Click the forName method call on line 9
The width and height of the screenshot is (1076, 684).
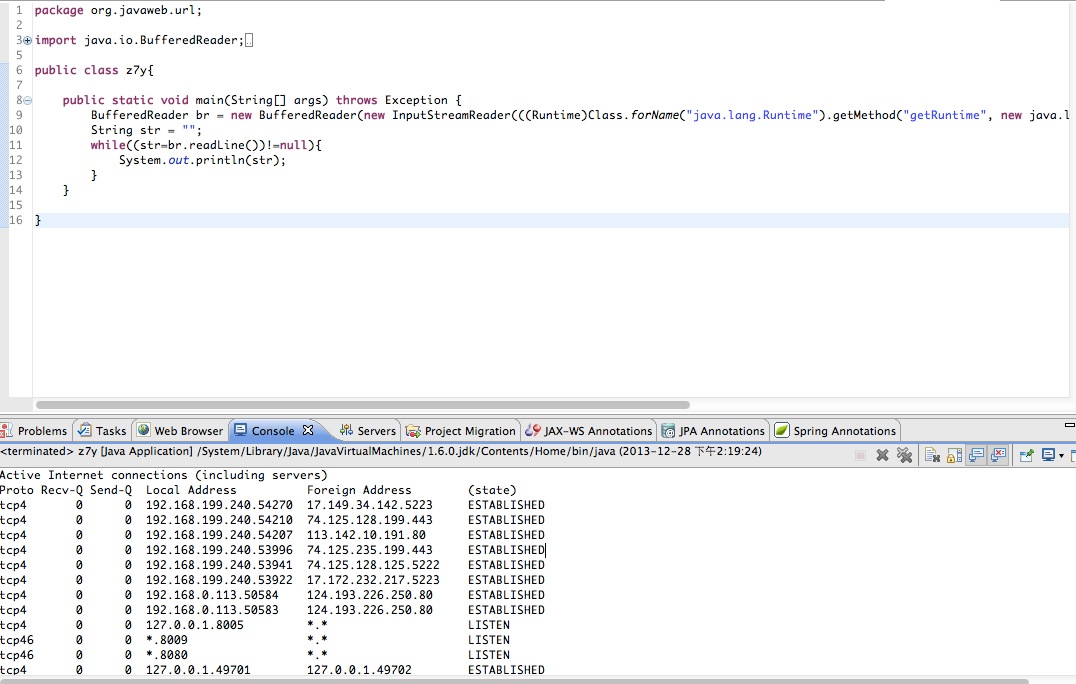tap(655, 115)
